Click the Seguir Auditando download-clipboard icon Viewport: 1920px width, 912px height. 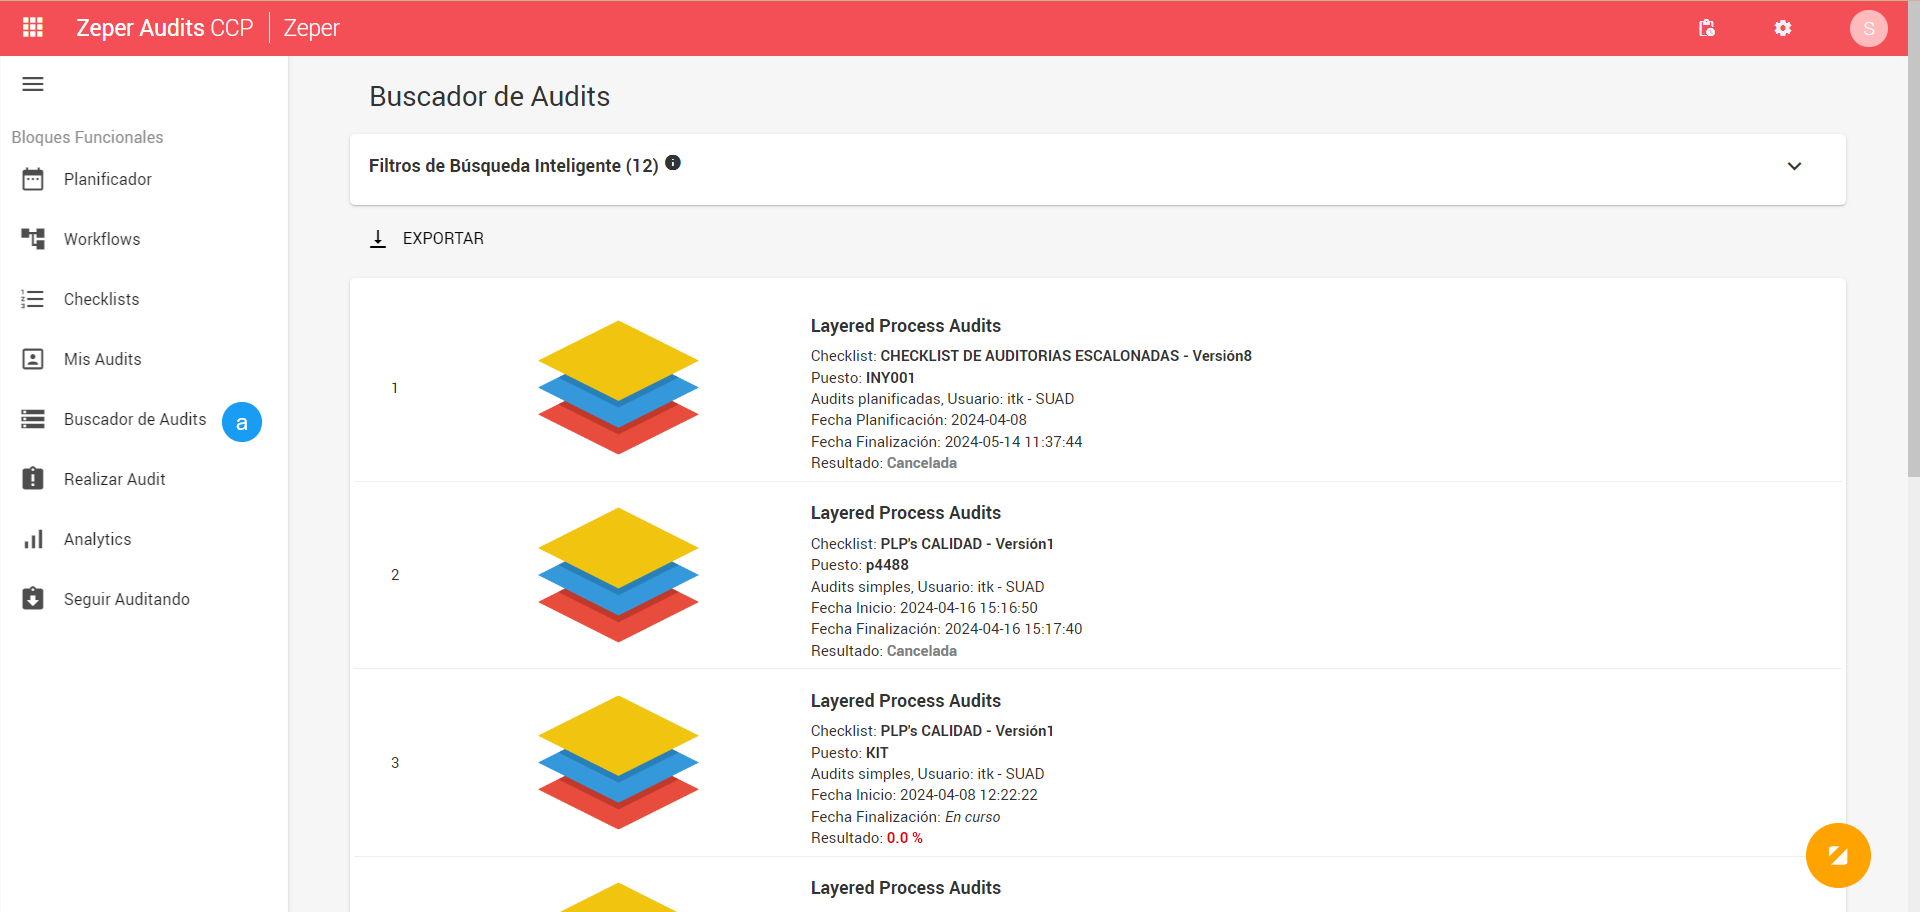33,598
